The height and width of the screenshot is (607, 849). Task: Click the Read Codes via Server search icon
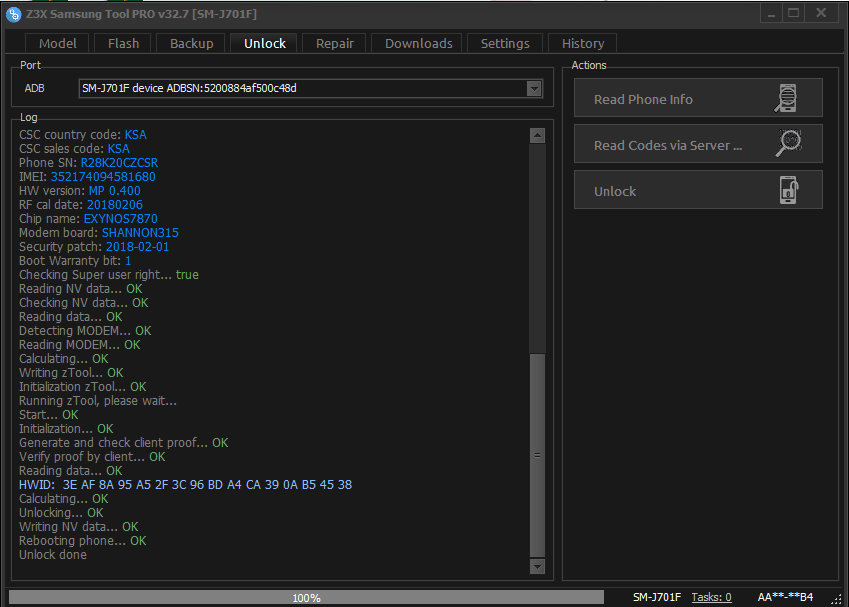tap(788, 143)
